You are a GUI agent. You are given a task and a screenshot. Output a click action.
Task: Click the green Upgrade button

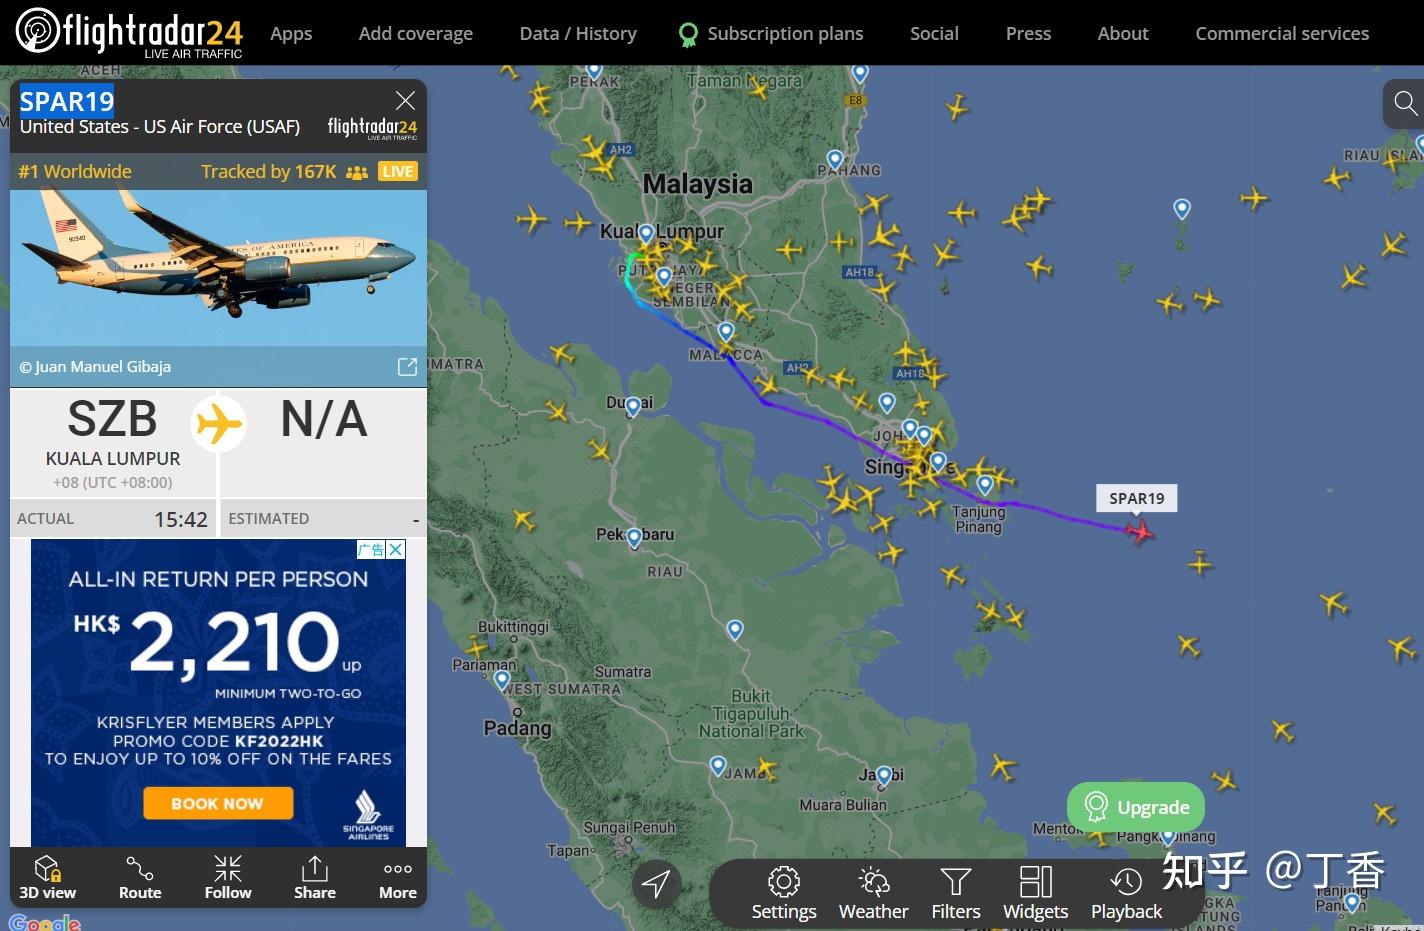tap(1136, 807)
